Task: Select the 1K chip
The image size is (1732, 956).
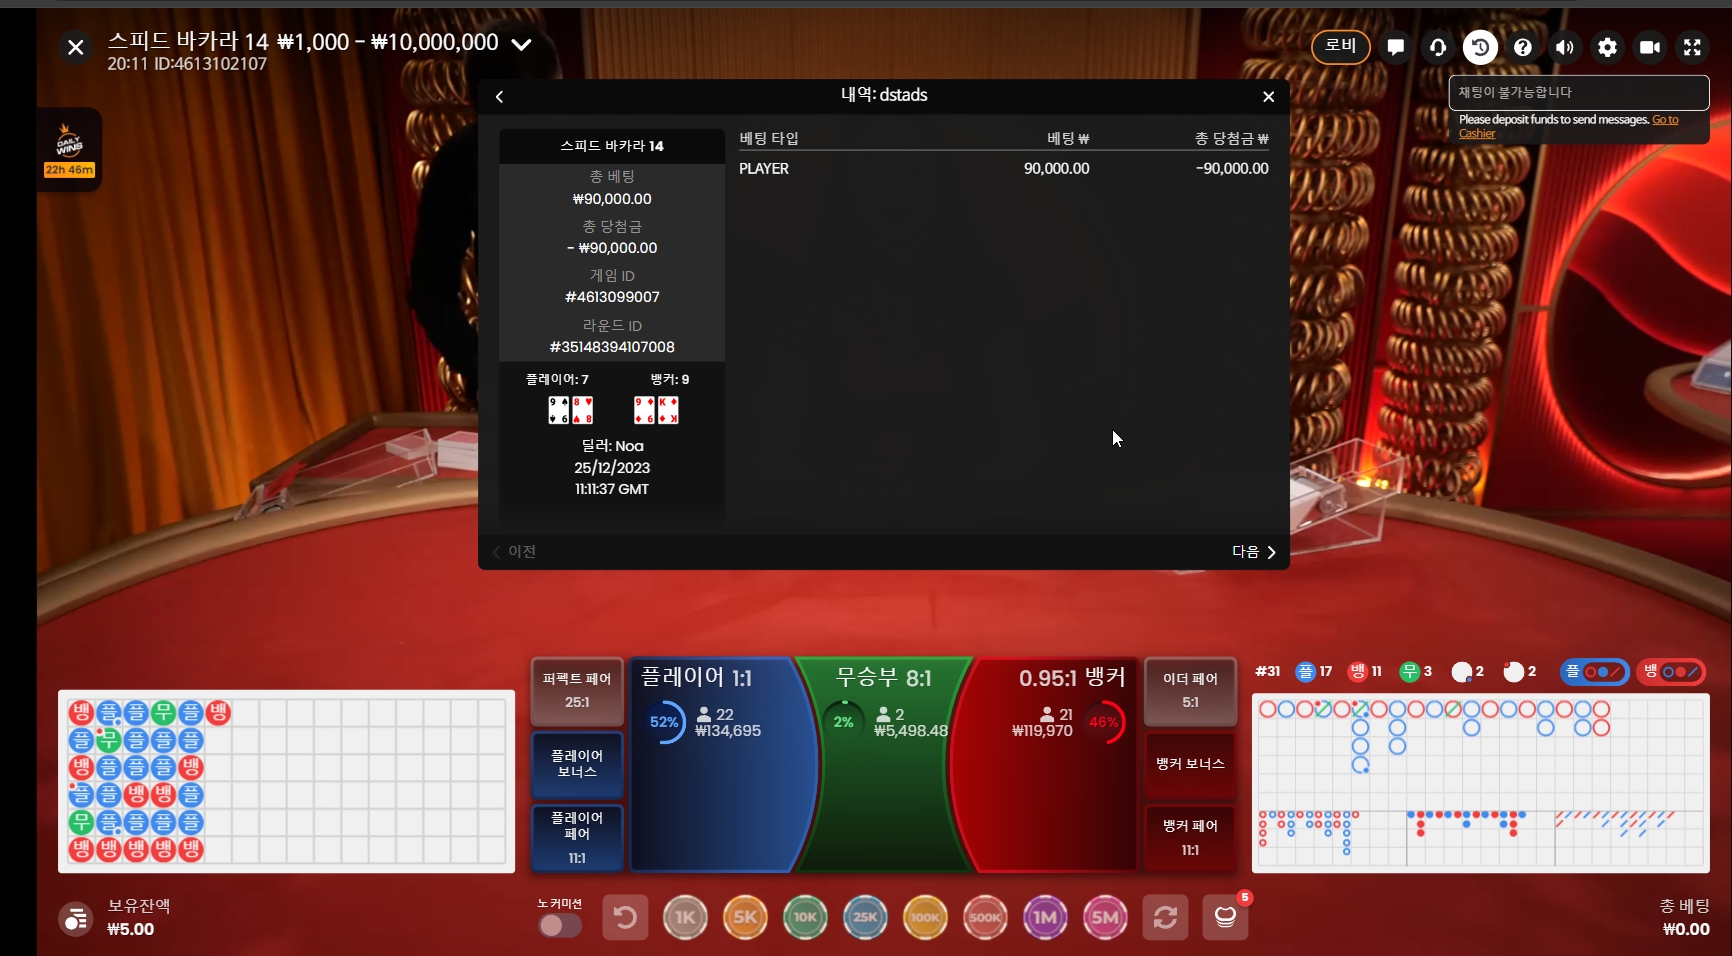Action: pyautogui.click(x=685, y=917)
